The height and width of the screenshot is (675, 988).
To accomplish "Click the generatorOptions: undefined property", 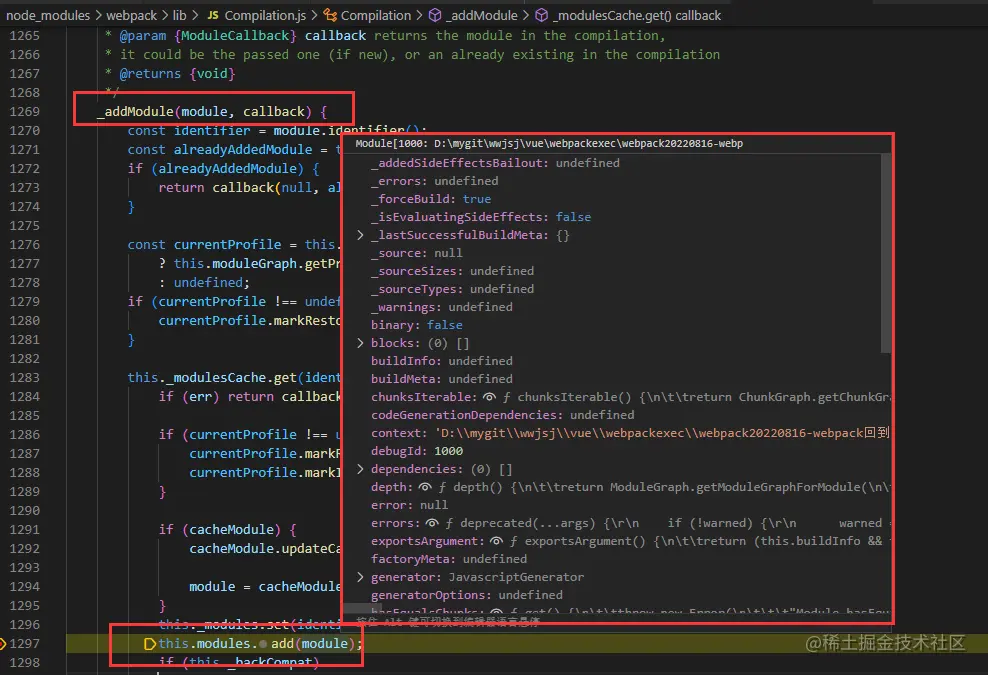I will pyautogui.click(x=467, y=595).
